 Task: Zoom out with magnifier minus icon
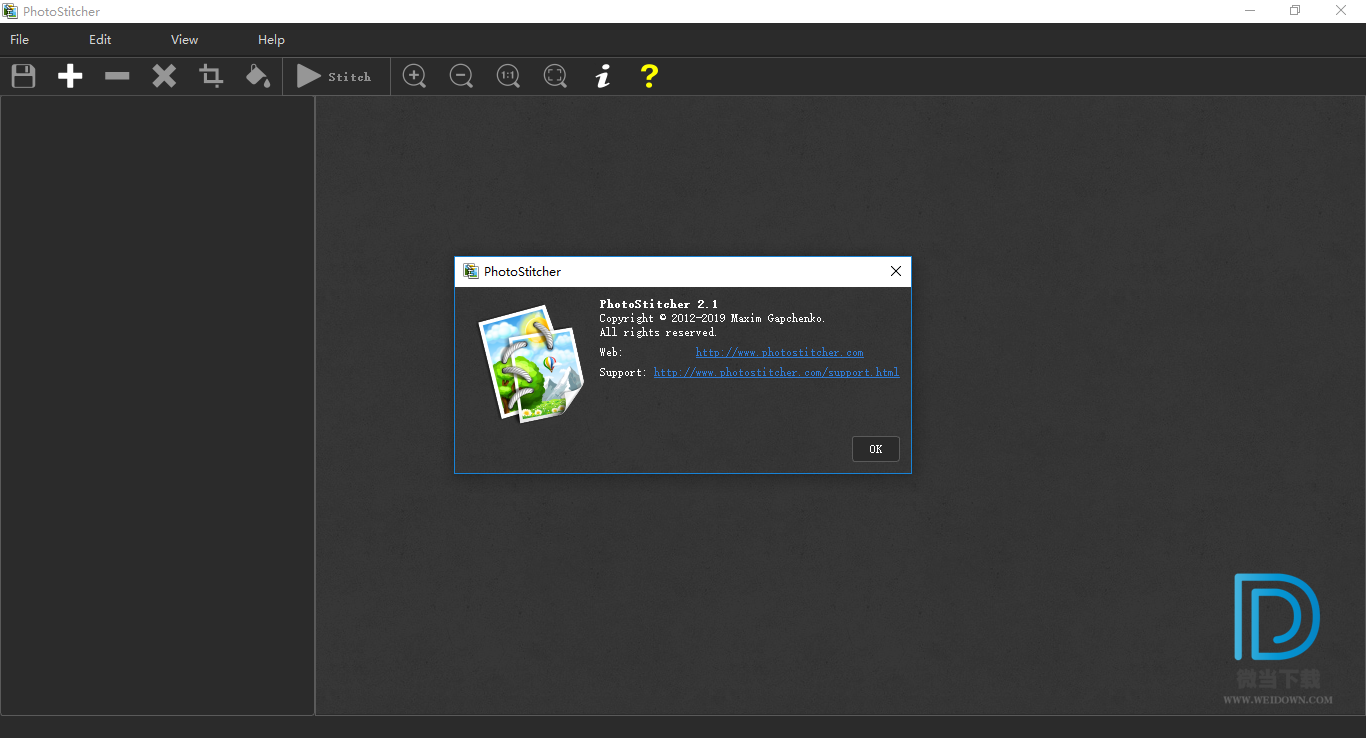point(461,76)
